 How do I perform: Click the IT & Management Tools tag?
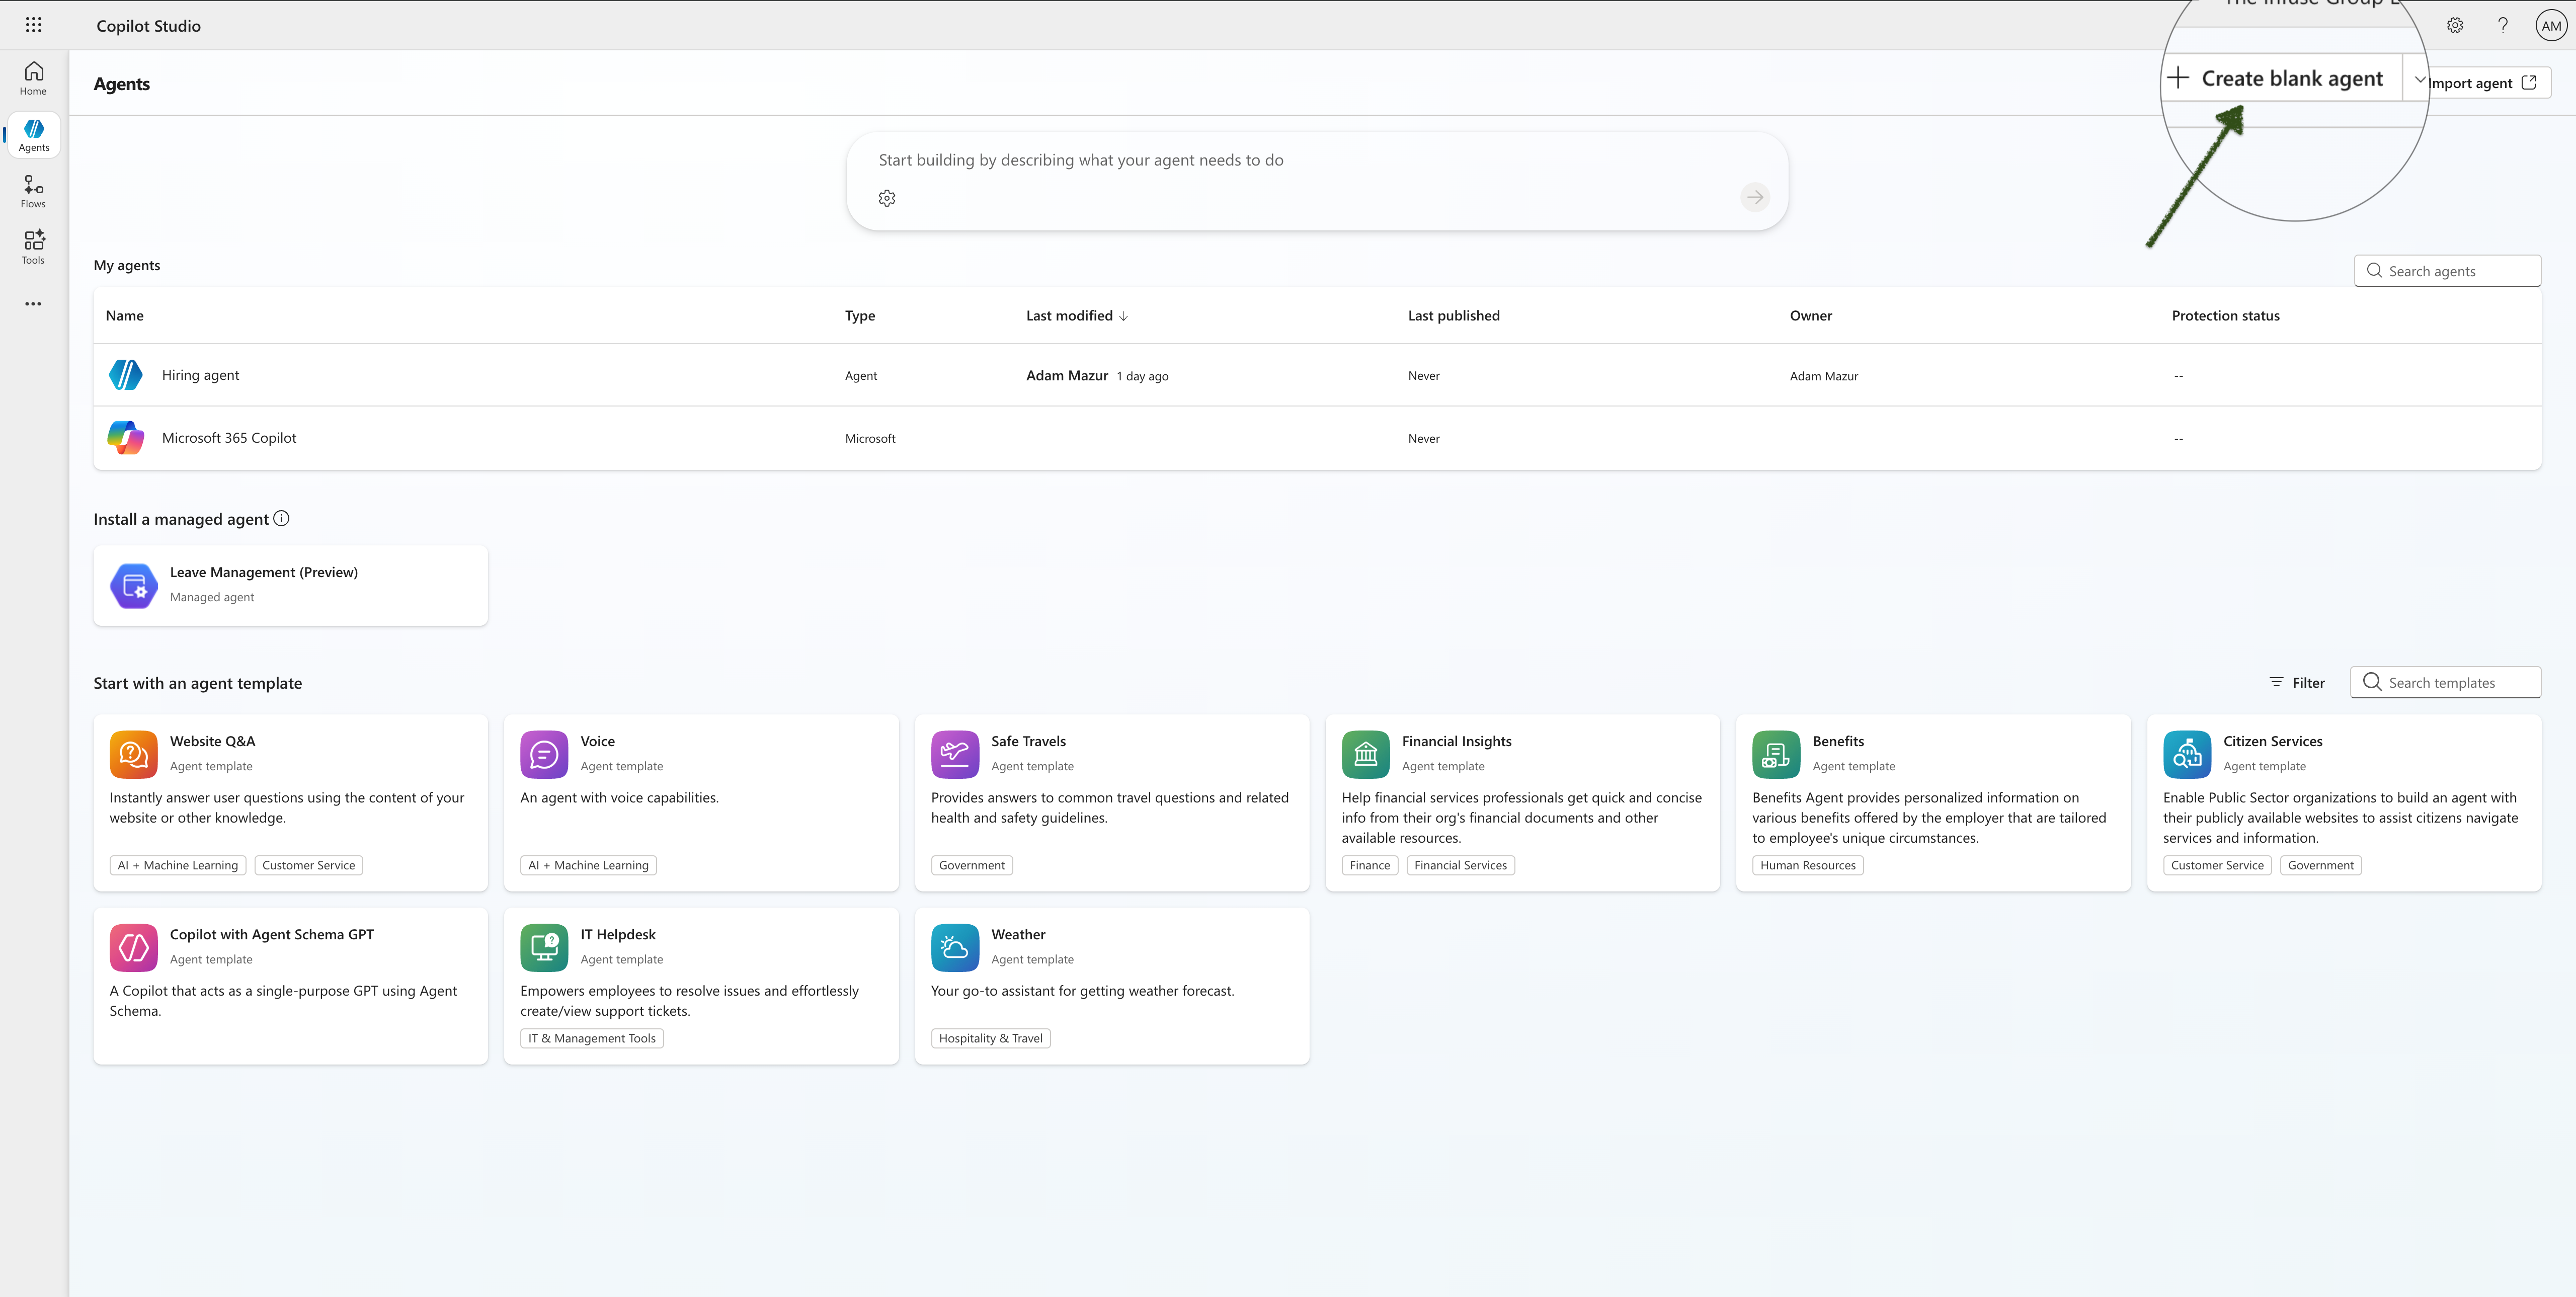click(592, 1039)
